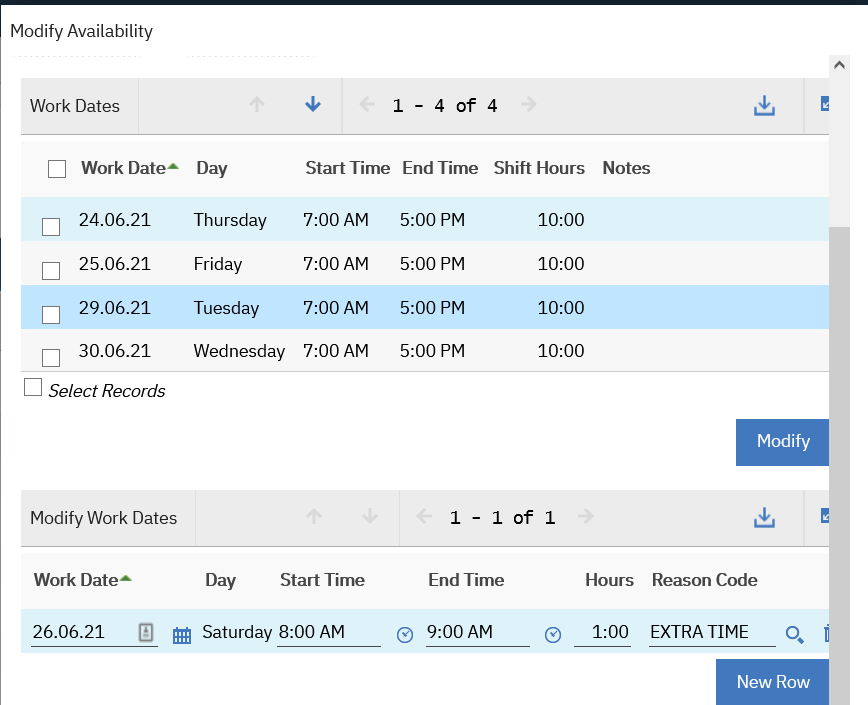
Task: Sort Modify Work Dates by Work Date
Action: pos(76,580)
